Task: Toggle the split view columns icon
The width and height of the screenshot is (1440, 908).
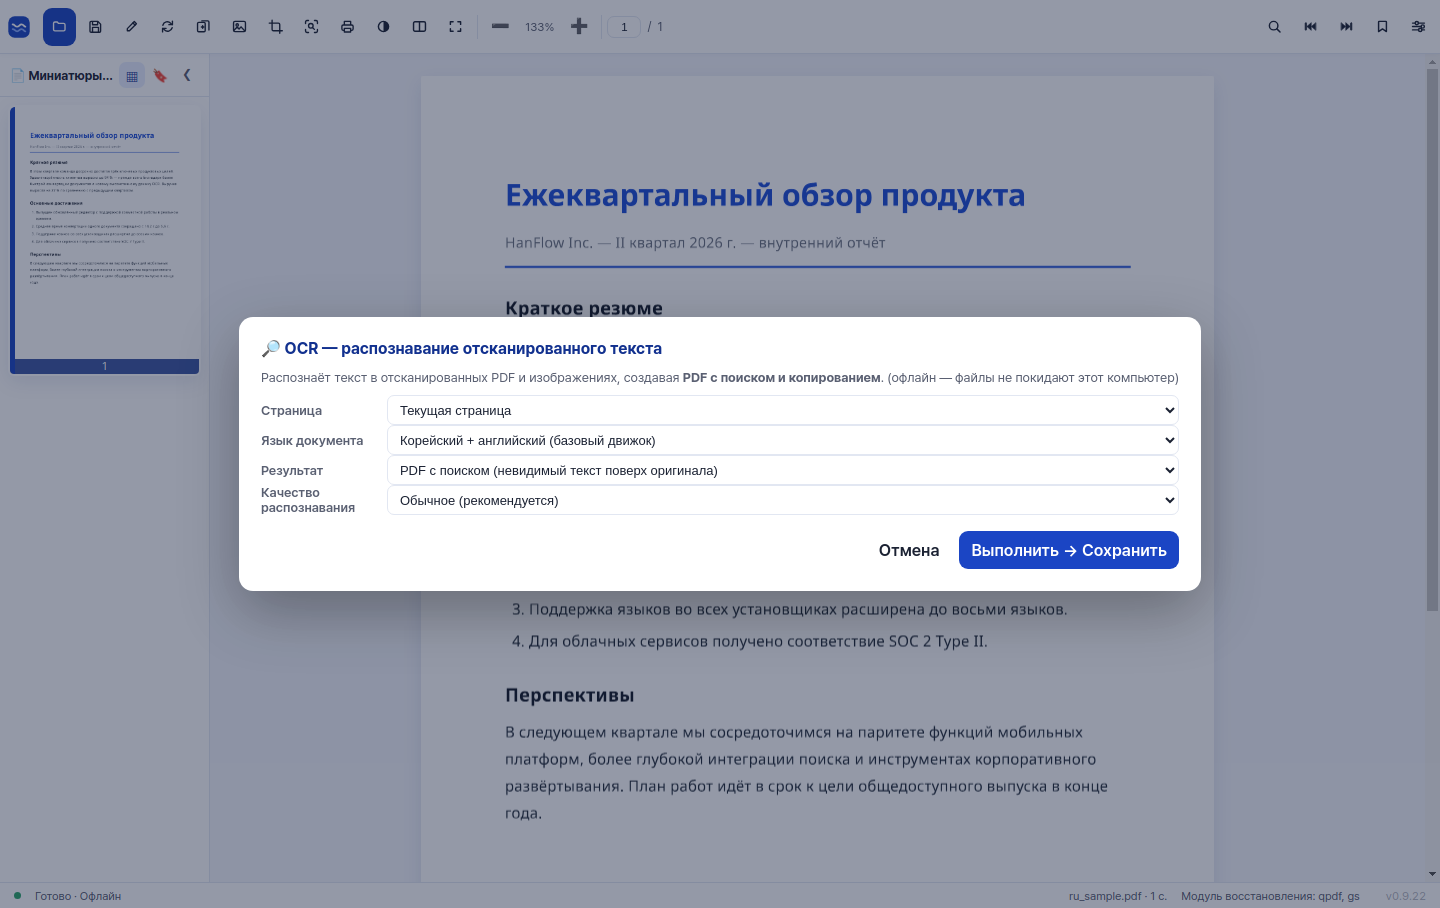Action: tap(420, 27)
